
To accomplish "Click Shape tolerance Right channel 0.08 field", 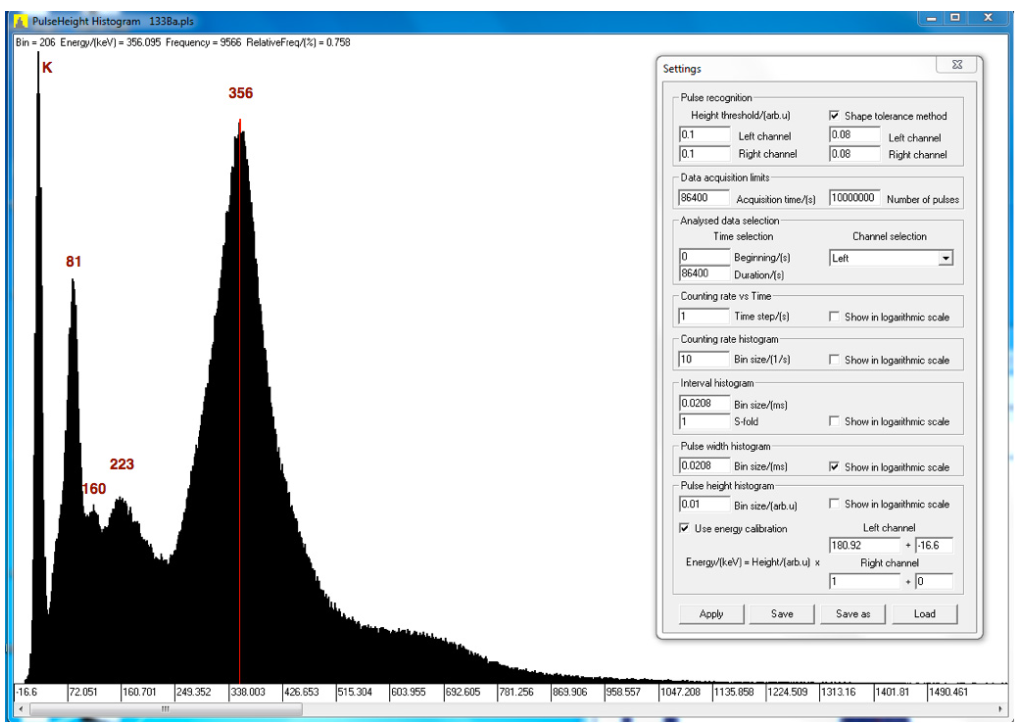I will [855, 154].
